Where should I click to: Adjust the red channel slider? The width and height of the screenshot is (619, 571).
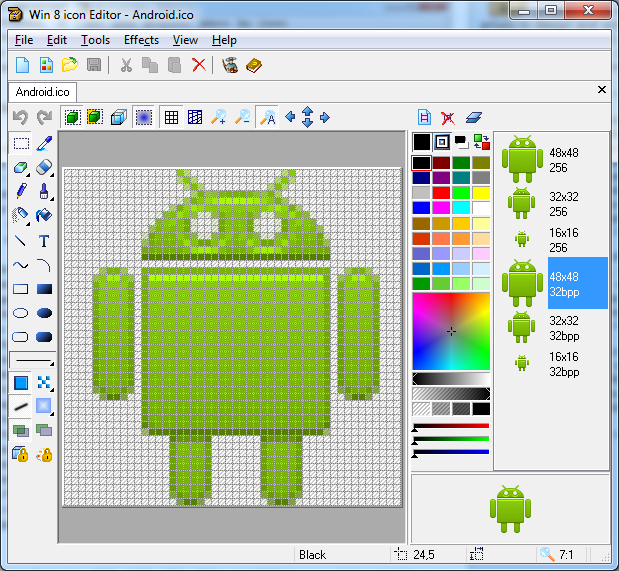tap(451, 427)
